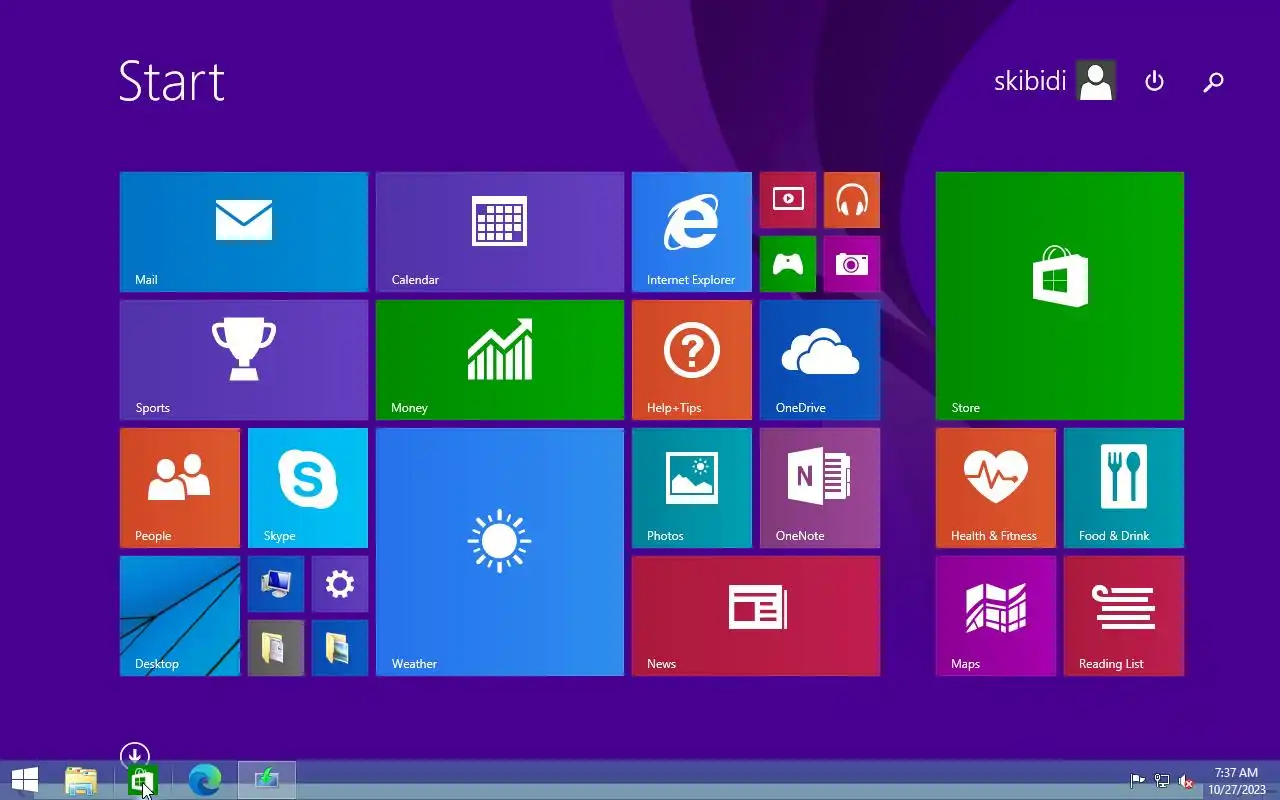
Task: Open the large Store tile
Action: coord(1060,296)
